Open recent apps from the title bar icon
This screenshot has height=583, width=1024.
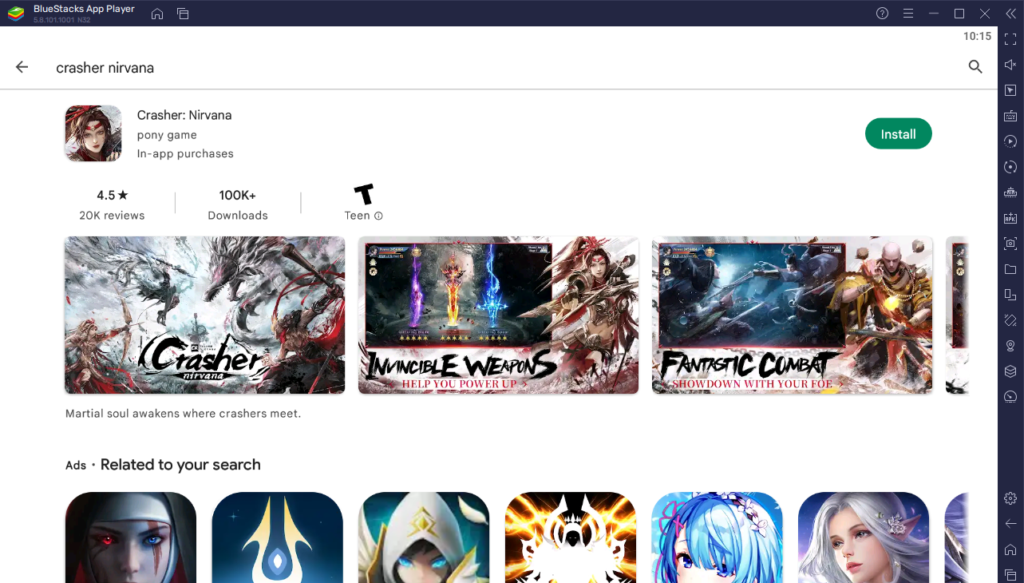(x=183, y=13)
